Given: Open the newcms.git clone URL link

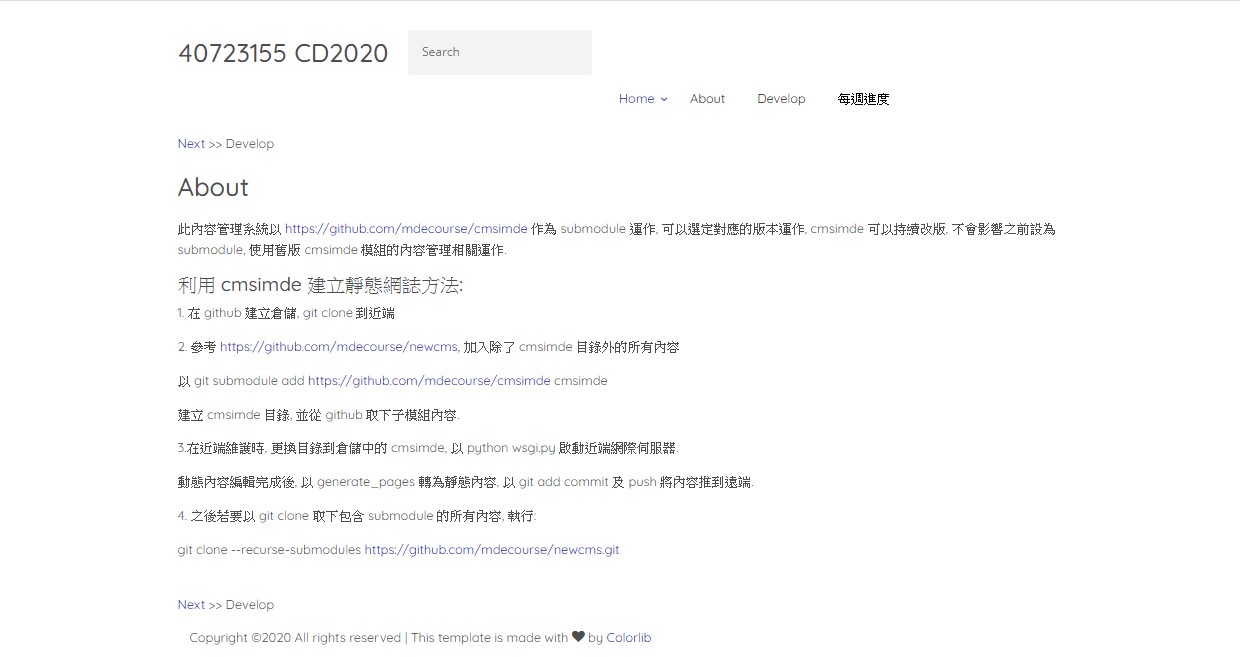Looking at the screenshot, I should click(491, 550).
